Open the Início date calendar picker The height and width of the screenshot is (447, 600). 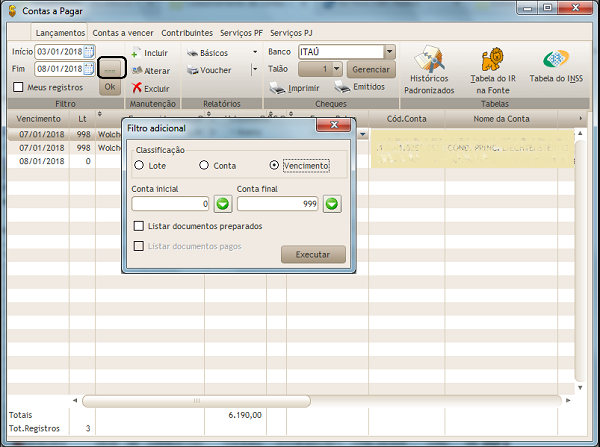(89, 52)
